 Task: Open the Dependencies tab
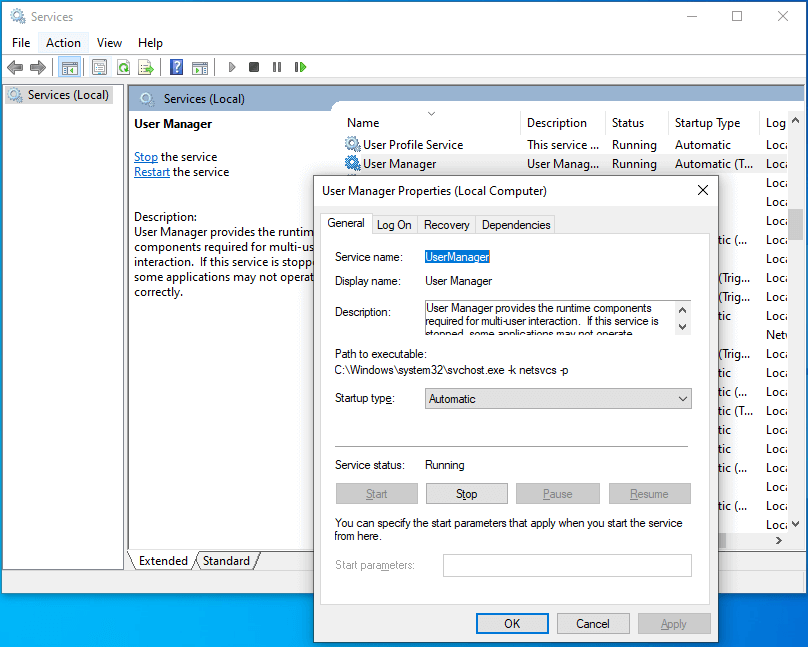point(515,224)
